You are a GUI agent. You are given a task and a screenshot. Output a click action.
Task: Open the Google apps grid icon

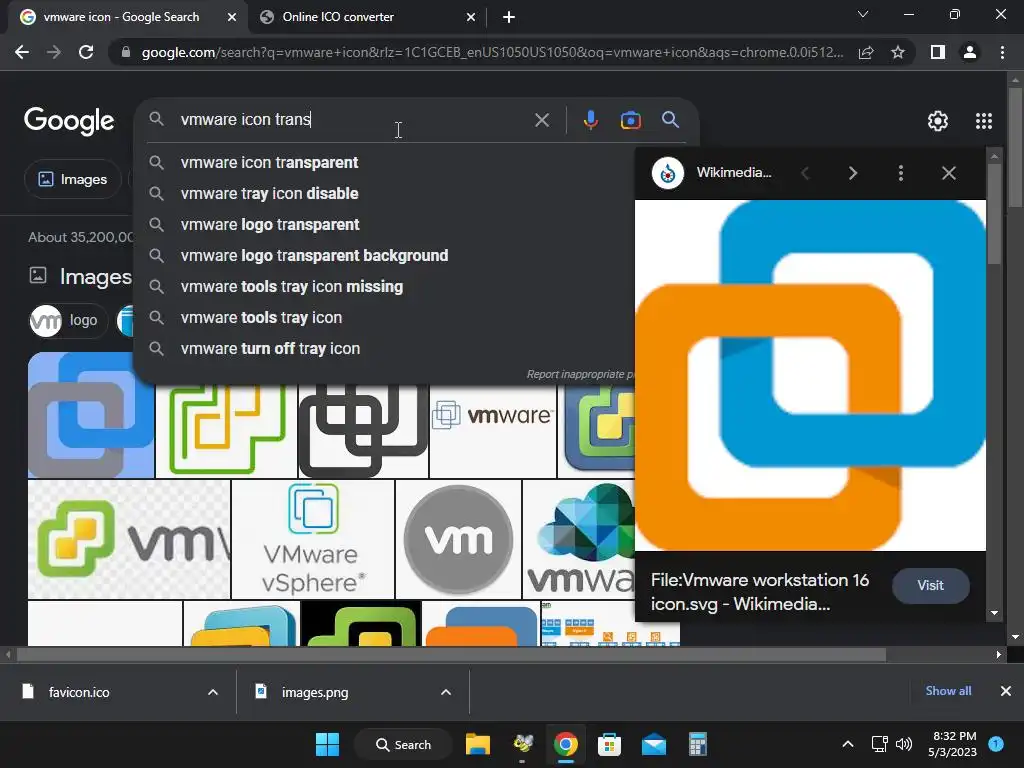pyautogui.click(x=984, y=121)
